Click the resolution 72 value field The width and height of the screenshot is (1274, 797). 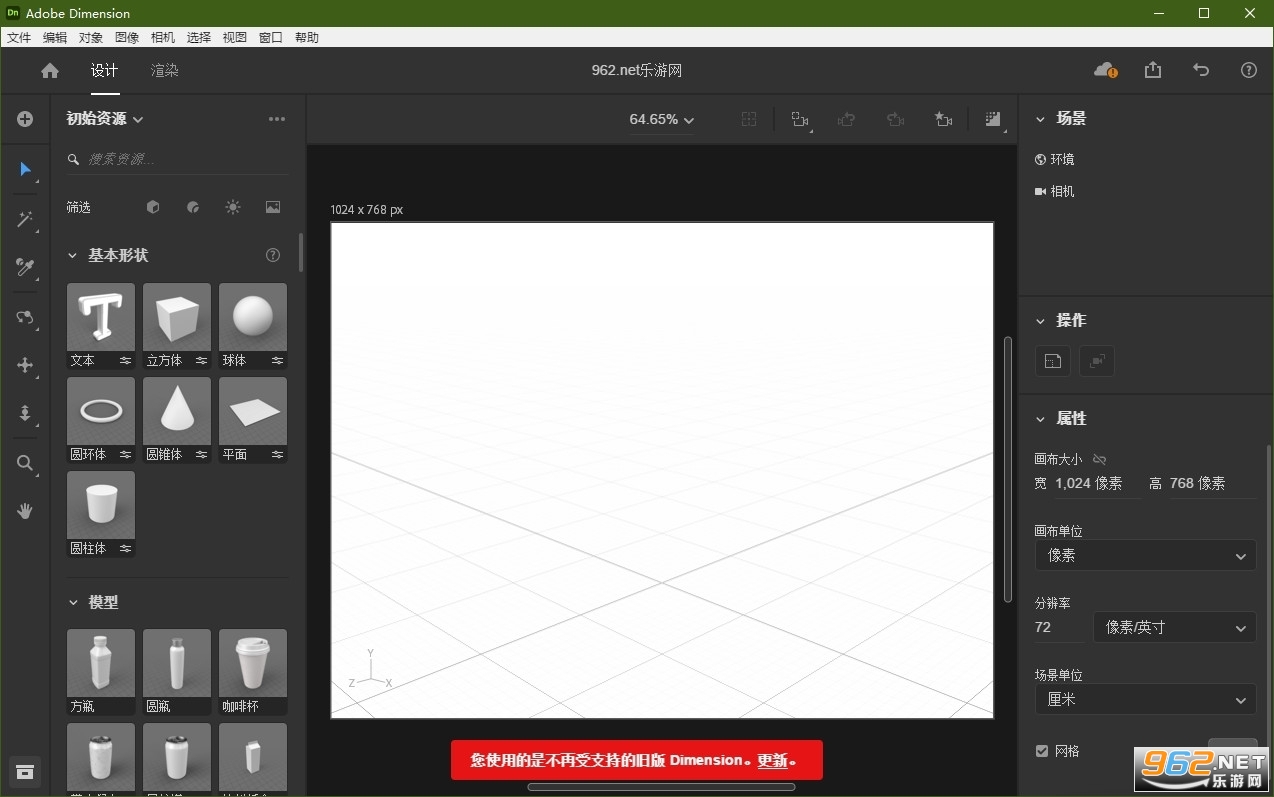pyautogui.click(x=1059, y=627)
